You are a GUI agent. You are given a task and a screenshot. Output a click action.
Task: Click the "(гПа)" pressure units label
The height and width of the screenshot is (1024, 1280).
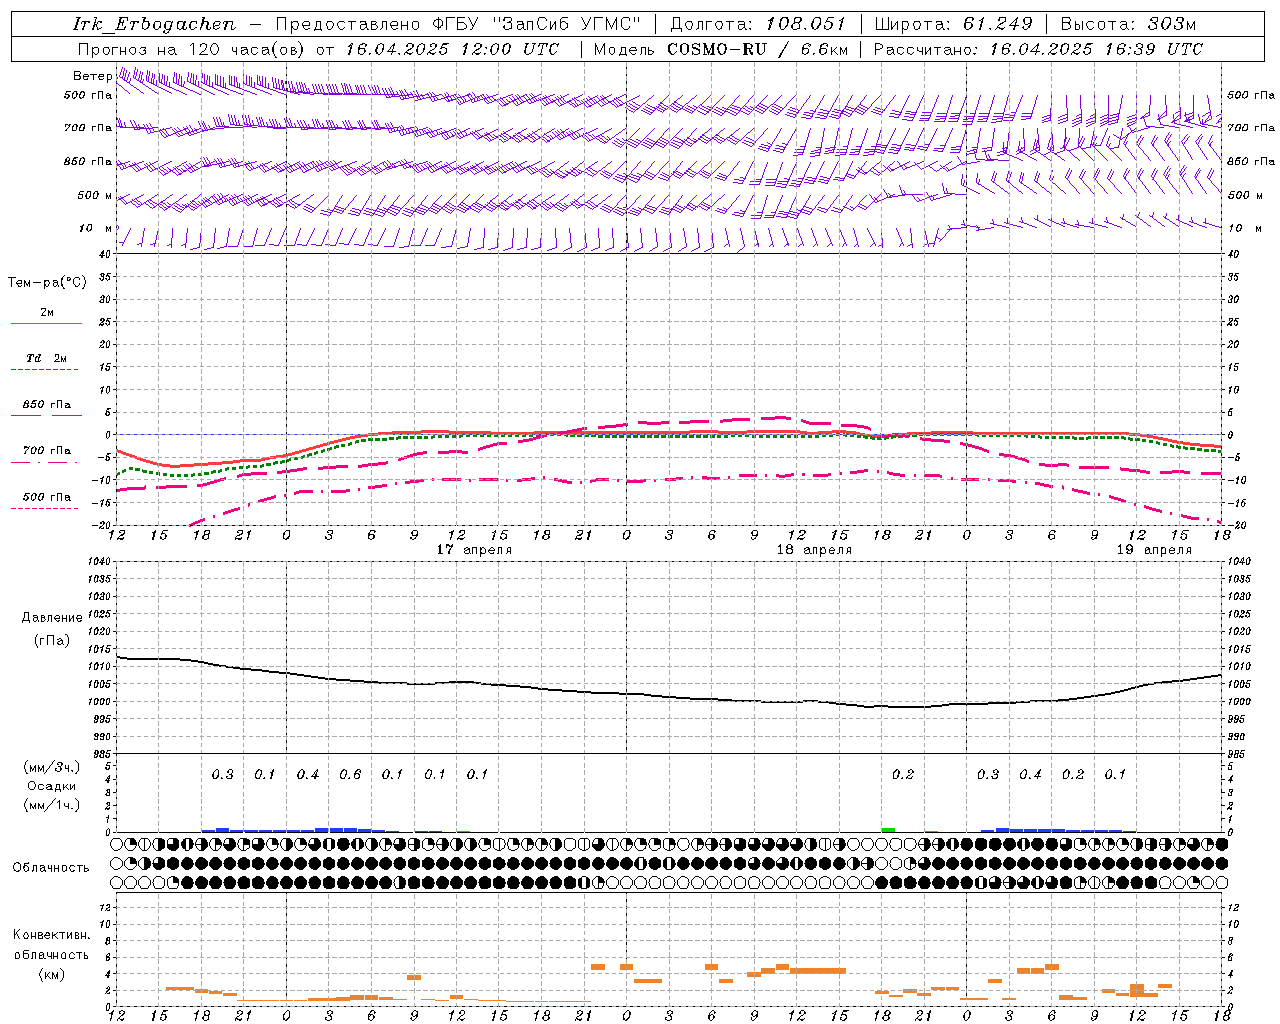[52, 640]
